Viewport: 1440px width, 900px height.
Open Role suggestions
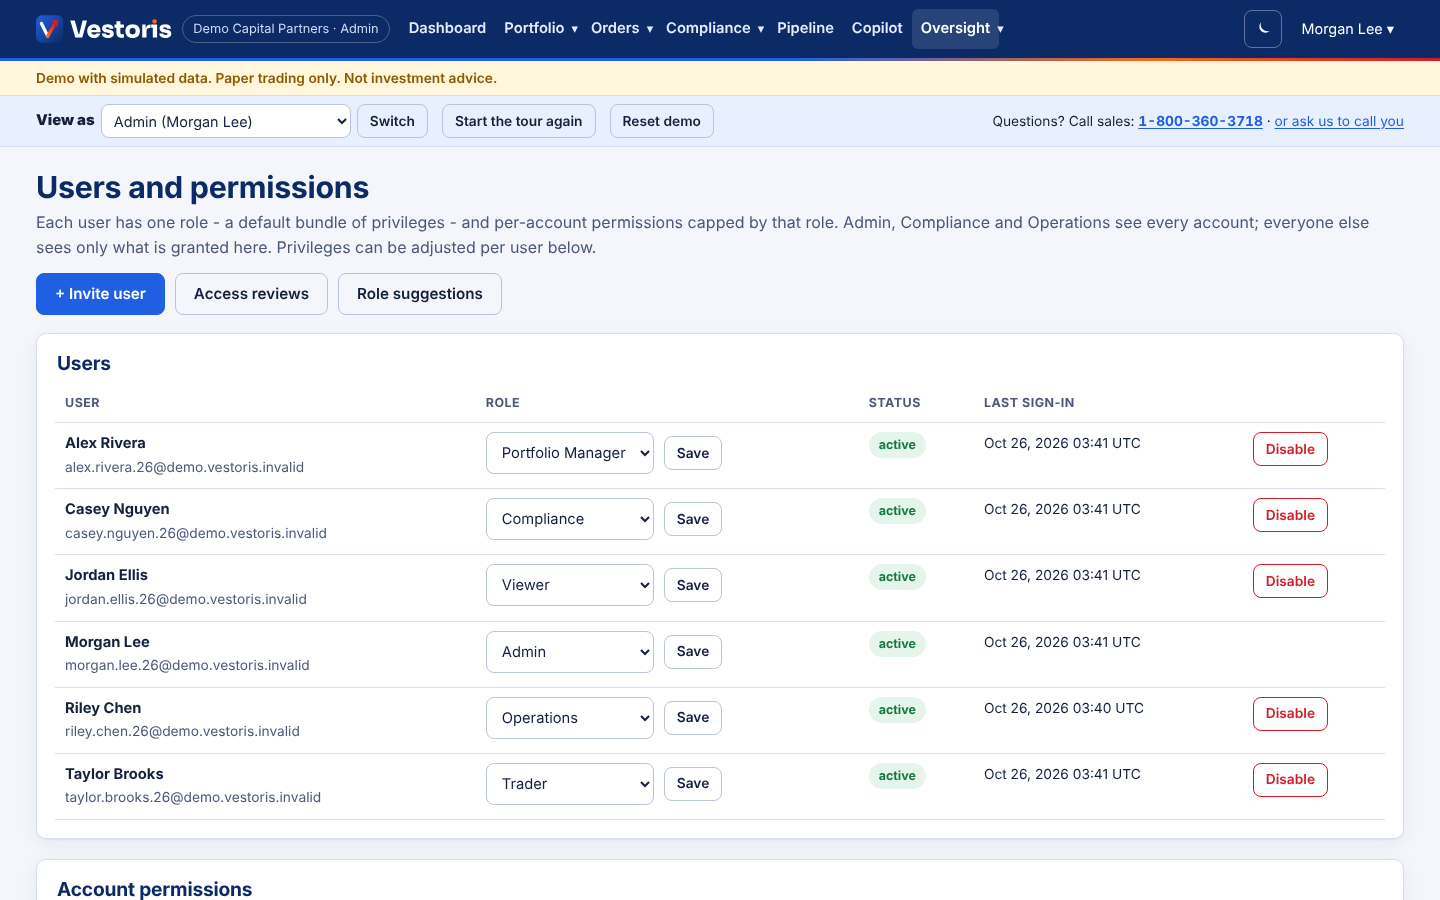(x=420, y=294)
